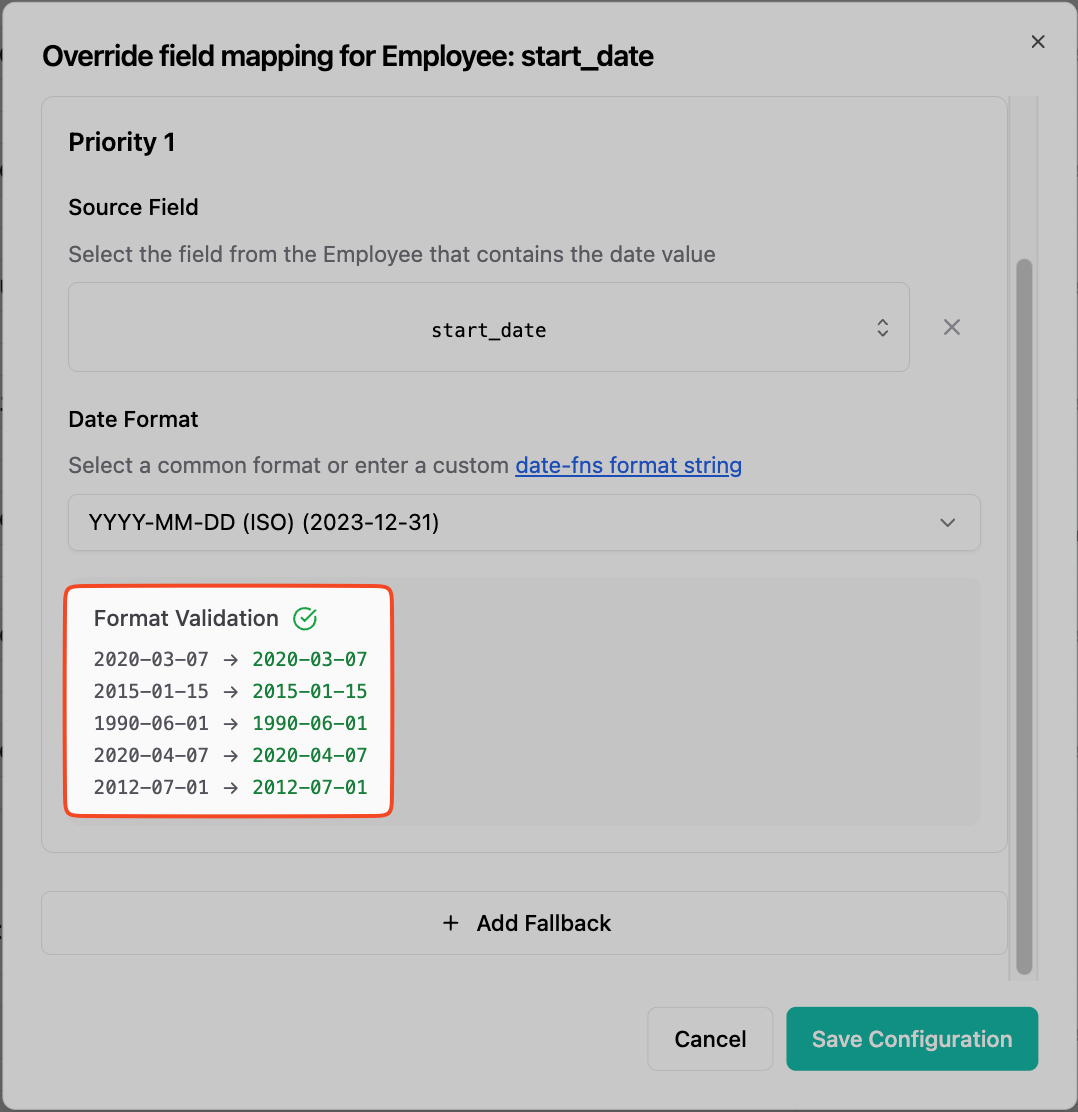Image resolution: width=1078 pixels, height=1112 pixels.
Task: Expand the YYYY-MM-DD (ISO) date format dropdown
Action: [524, 523]
